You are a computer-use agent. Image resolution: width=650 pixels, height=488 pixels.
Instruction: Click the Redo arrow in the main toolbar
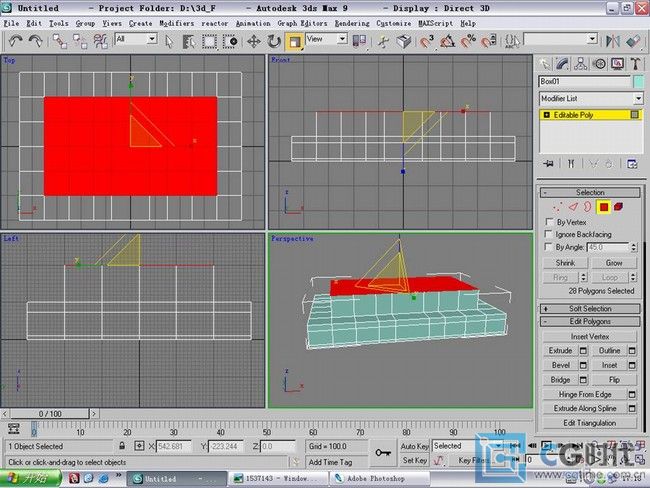[36, 41]
